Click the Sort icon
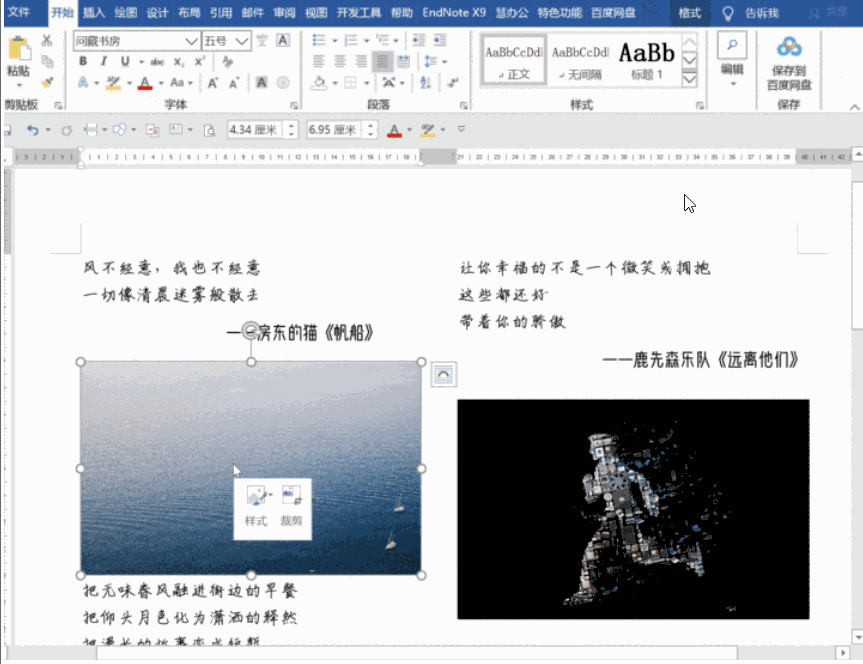 tap(425, 83)
